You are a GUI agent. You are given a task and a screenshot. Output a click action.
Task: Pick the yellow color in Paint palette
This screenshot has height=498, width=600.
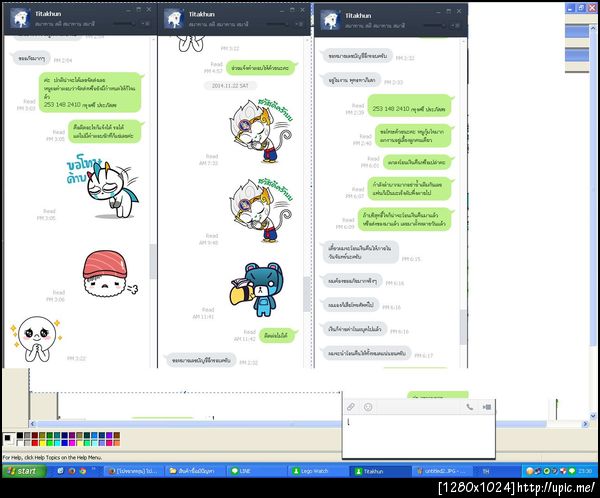pos(42,443)
